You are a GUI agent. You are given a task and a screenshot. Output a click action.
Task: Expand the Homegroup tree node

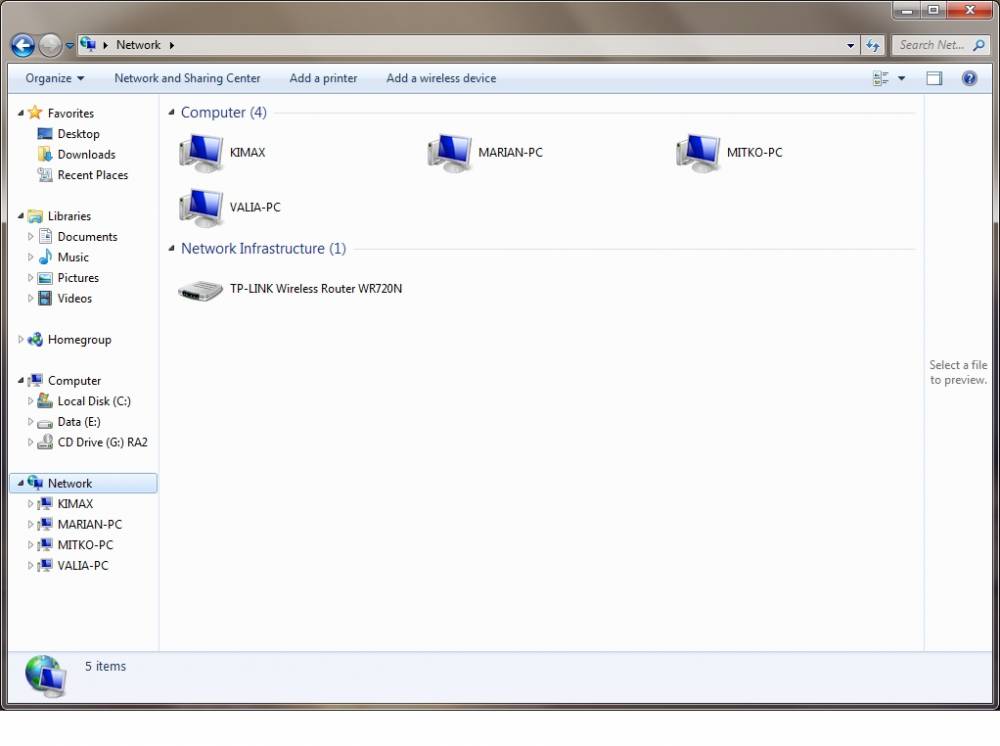[x=20, y=339]
